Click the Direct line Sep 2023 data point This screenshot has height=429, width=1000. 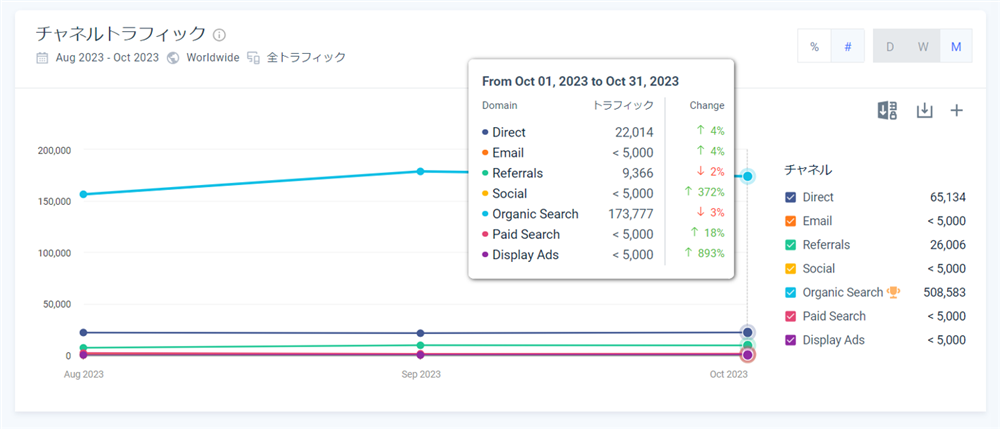click(x=420, y=333)
